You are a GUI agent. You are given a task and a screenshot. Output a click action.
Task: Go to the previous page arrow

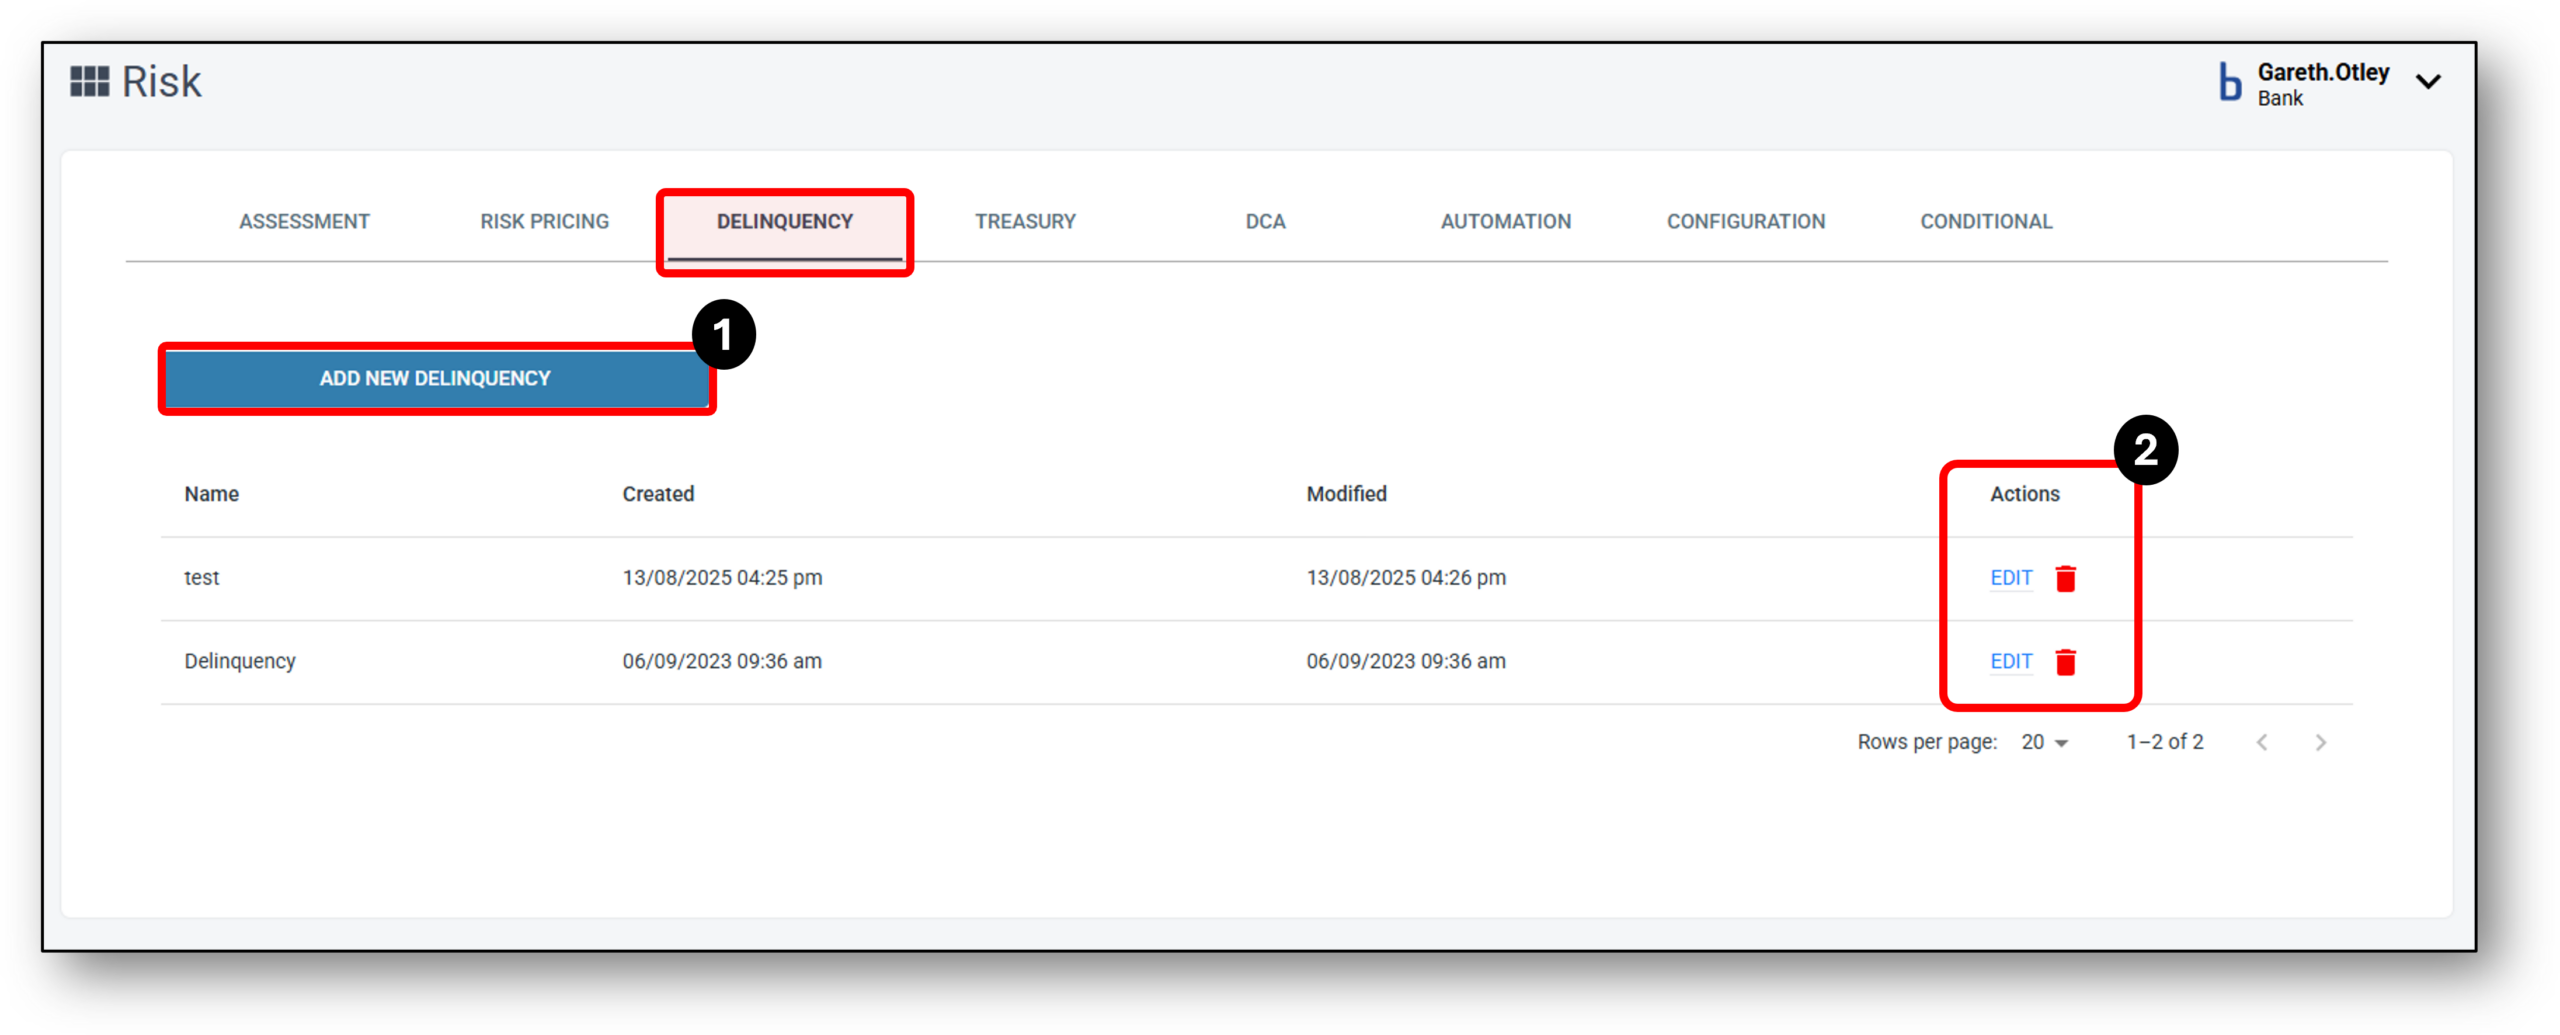2262,742
